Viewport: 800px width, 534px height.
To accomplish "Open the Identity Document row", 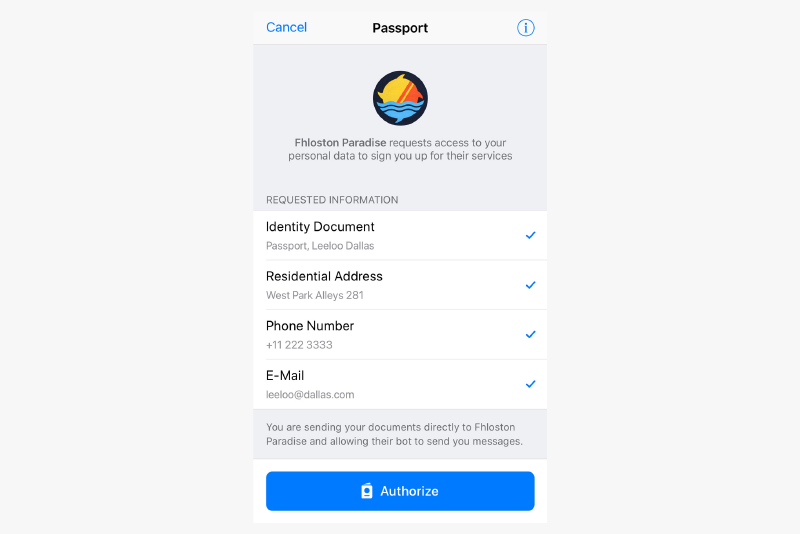I will pyautogui.click(x=400, y=235).
